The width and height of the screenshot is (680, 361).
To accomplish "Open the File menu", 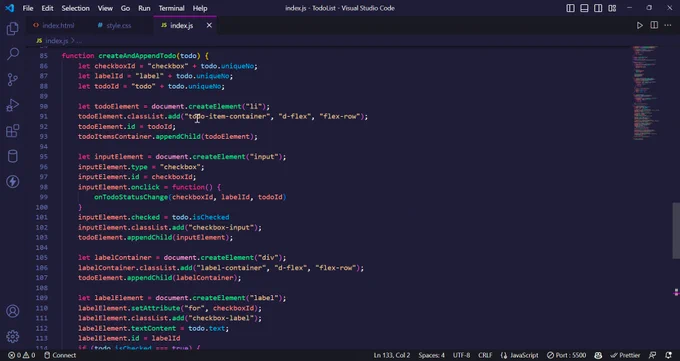I will (x=28, y=8).
